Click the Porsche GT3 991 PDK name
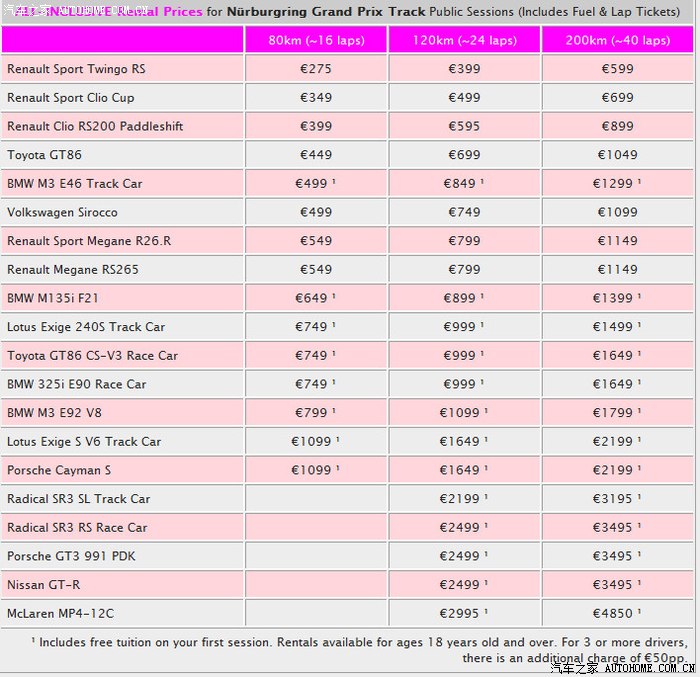This screenshot has height=677, width=700. 69,556
